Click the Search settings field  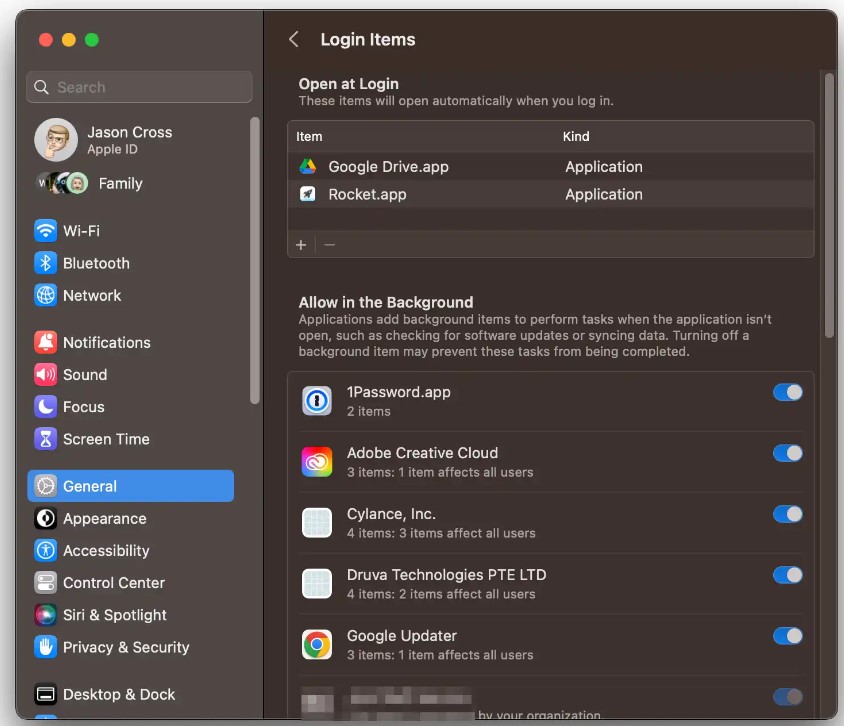(139, 87)
